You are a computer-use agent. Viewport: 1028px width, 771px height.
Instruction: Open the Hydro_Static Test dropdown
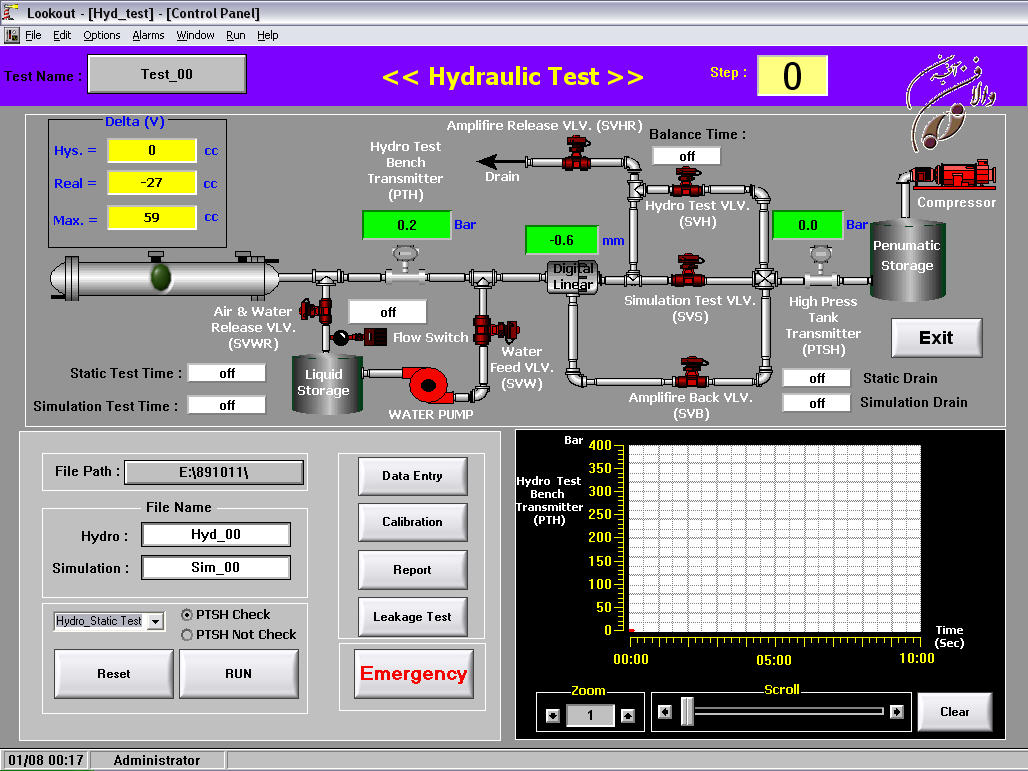pos(155,622)
